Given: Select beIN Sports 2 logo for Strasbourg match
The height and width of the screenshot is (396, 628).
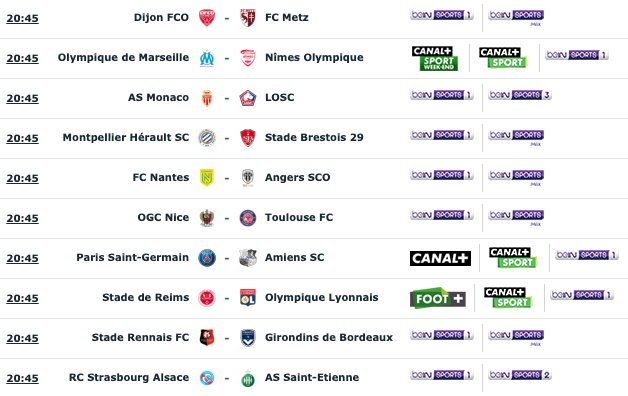Looking at the screenshot, I should pos(520,375).
